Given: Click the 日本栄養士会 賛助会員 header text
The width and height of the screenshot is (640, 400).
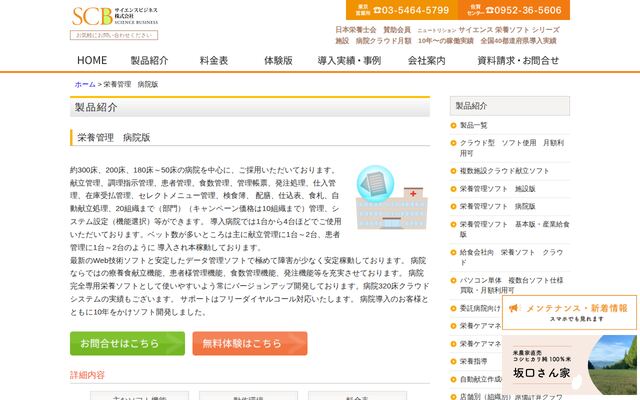Looking at the screenshot, I should 373,30.
